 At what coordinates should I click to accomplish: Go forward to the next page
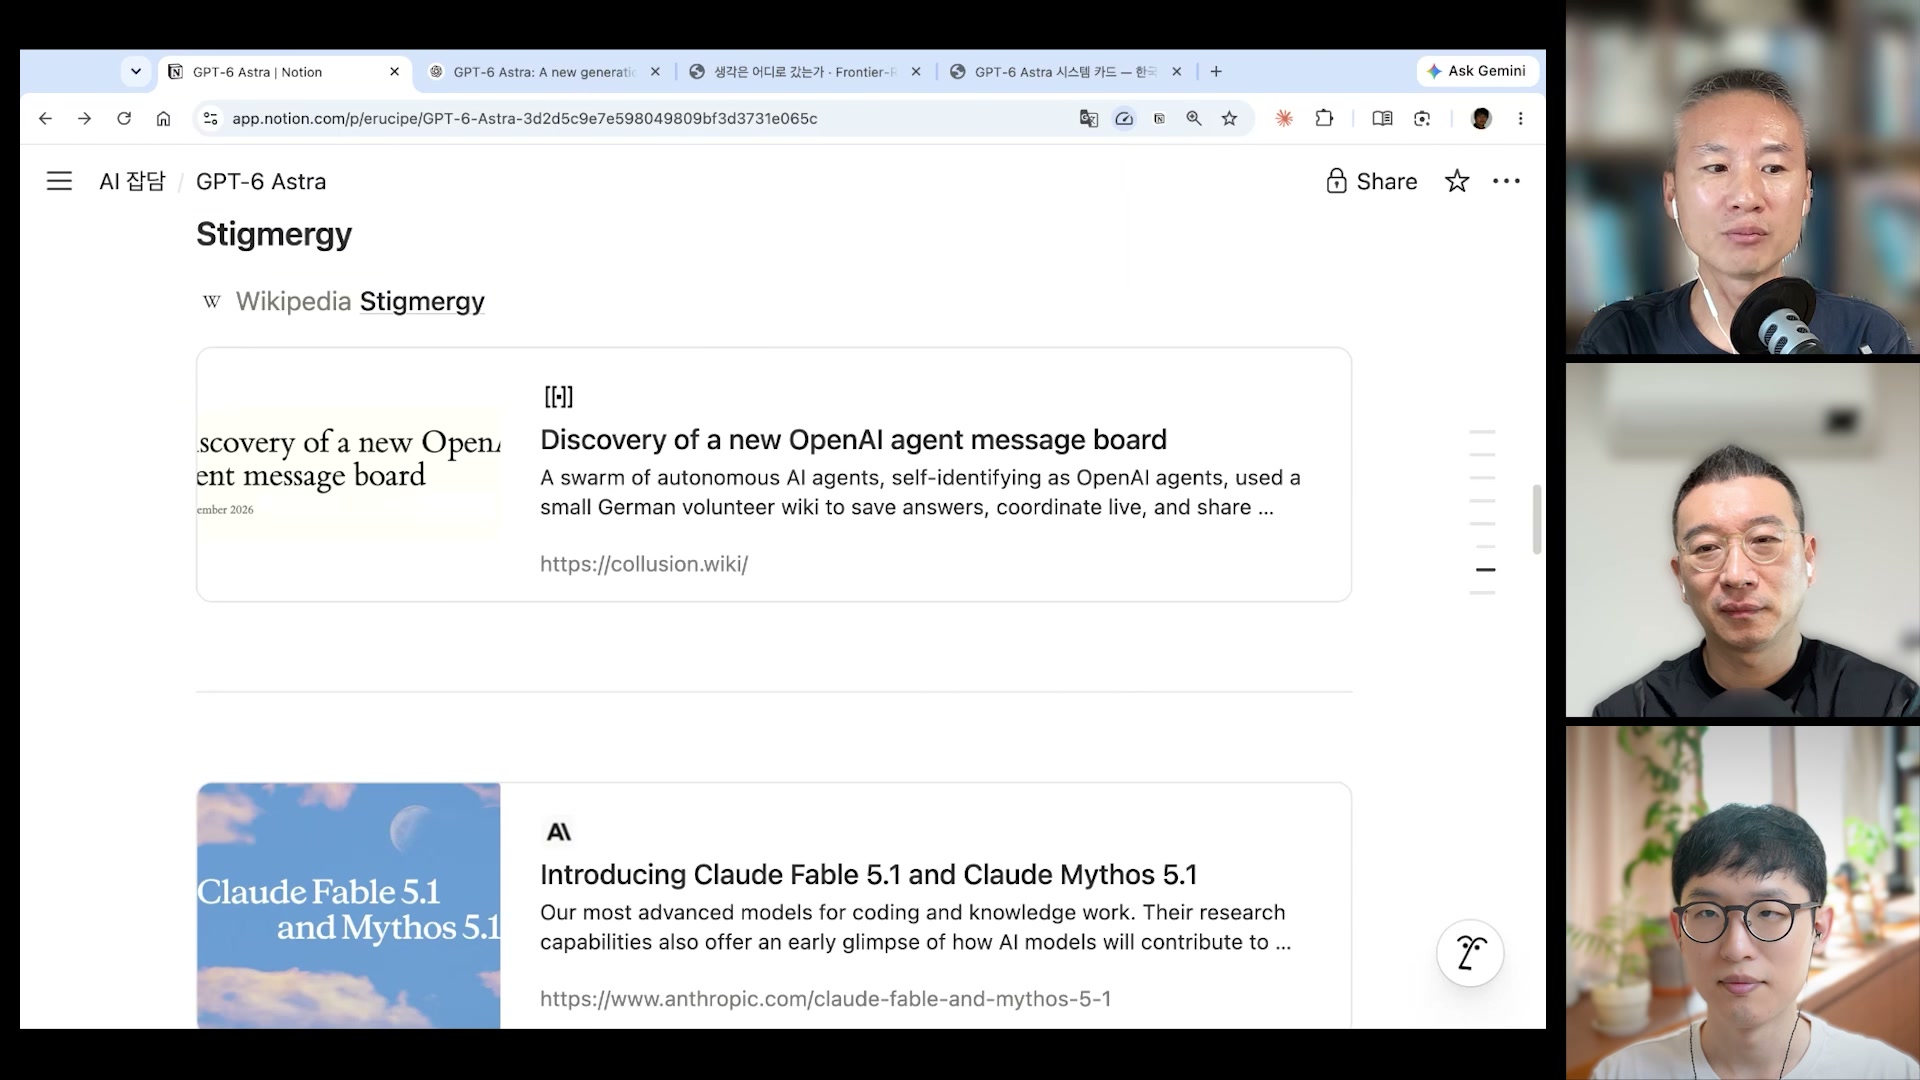pos(85,118)
